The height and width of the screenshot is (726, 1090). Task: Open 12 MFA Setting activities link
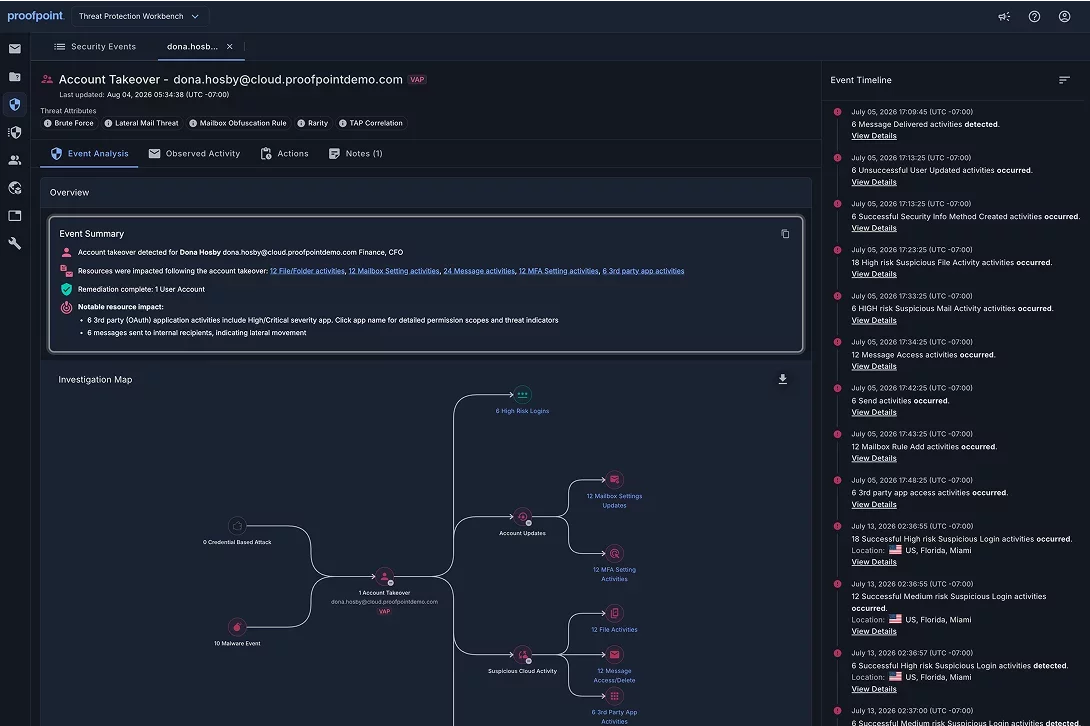(558, 271)
